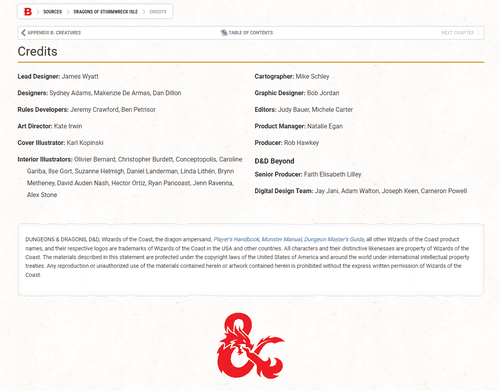The height and width of the screenshot is (391, 500).
Task: Click the D&D Beyond subheading
Action: pos(274,161)
